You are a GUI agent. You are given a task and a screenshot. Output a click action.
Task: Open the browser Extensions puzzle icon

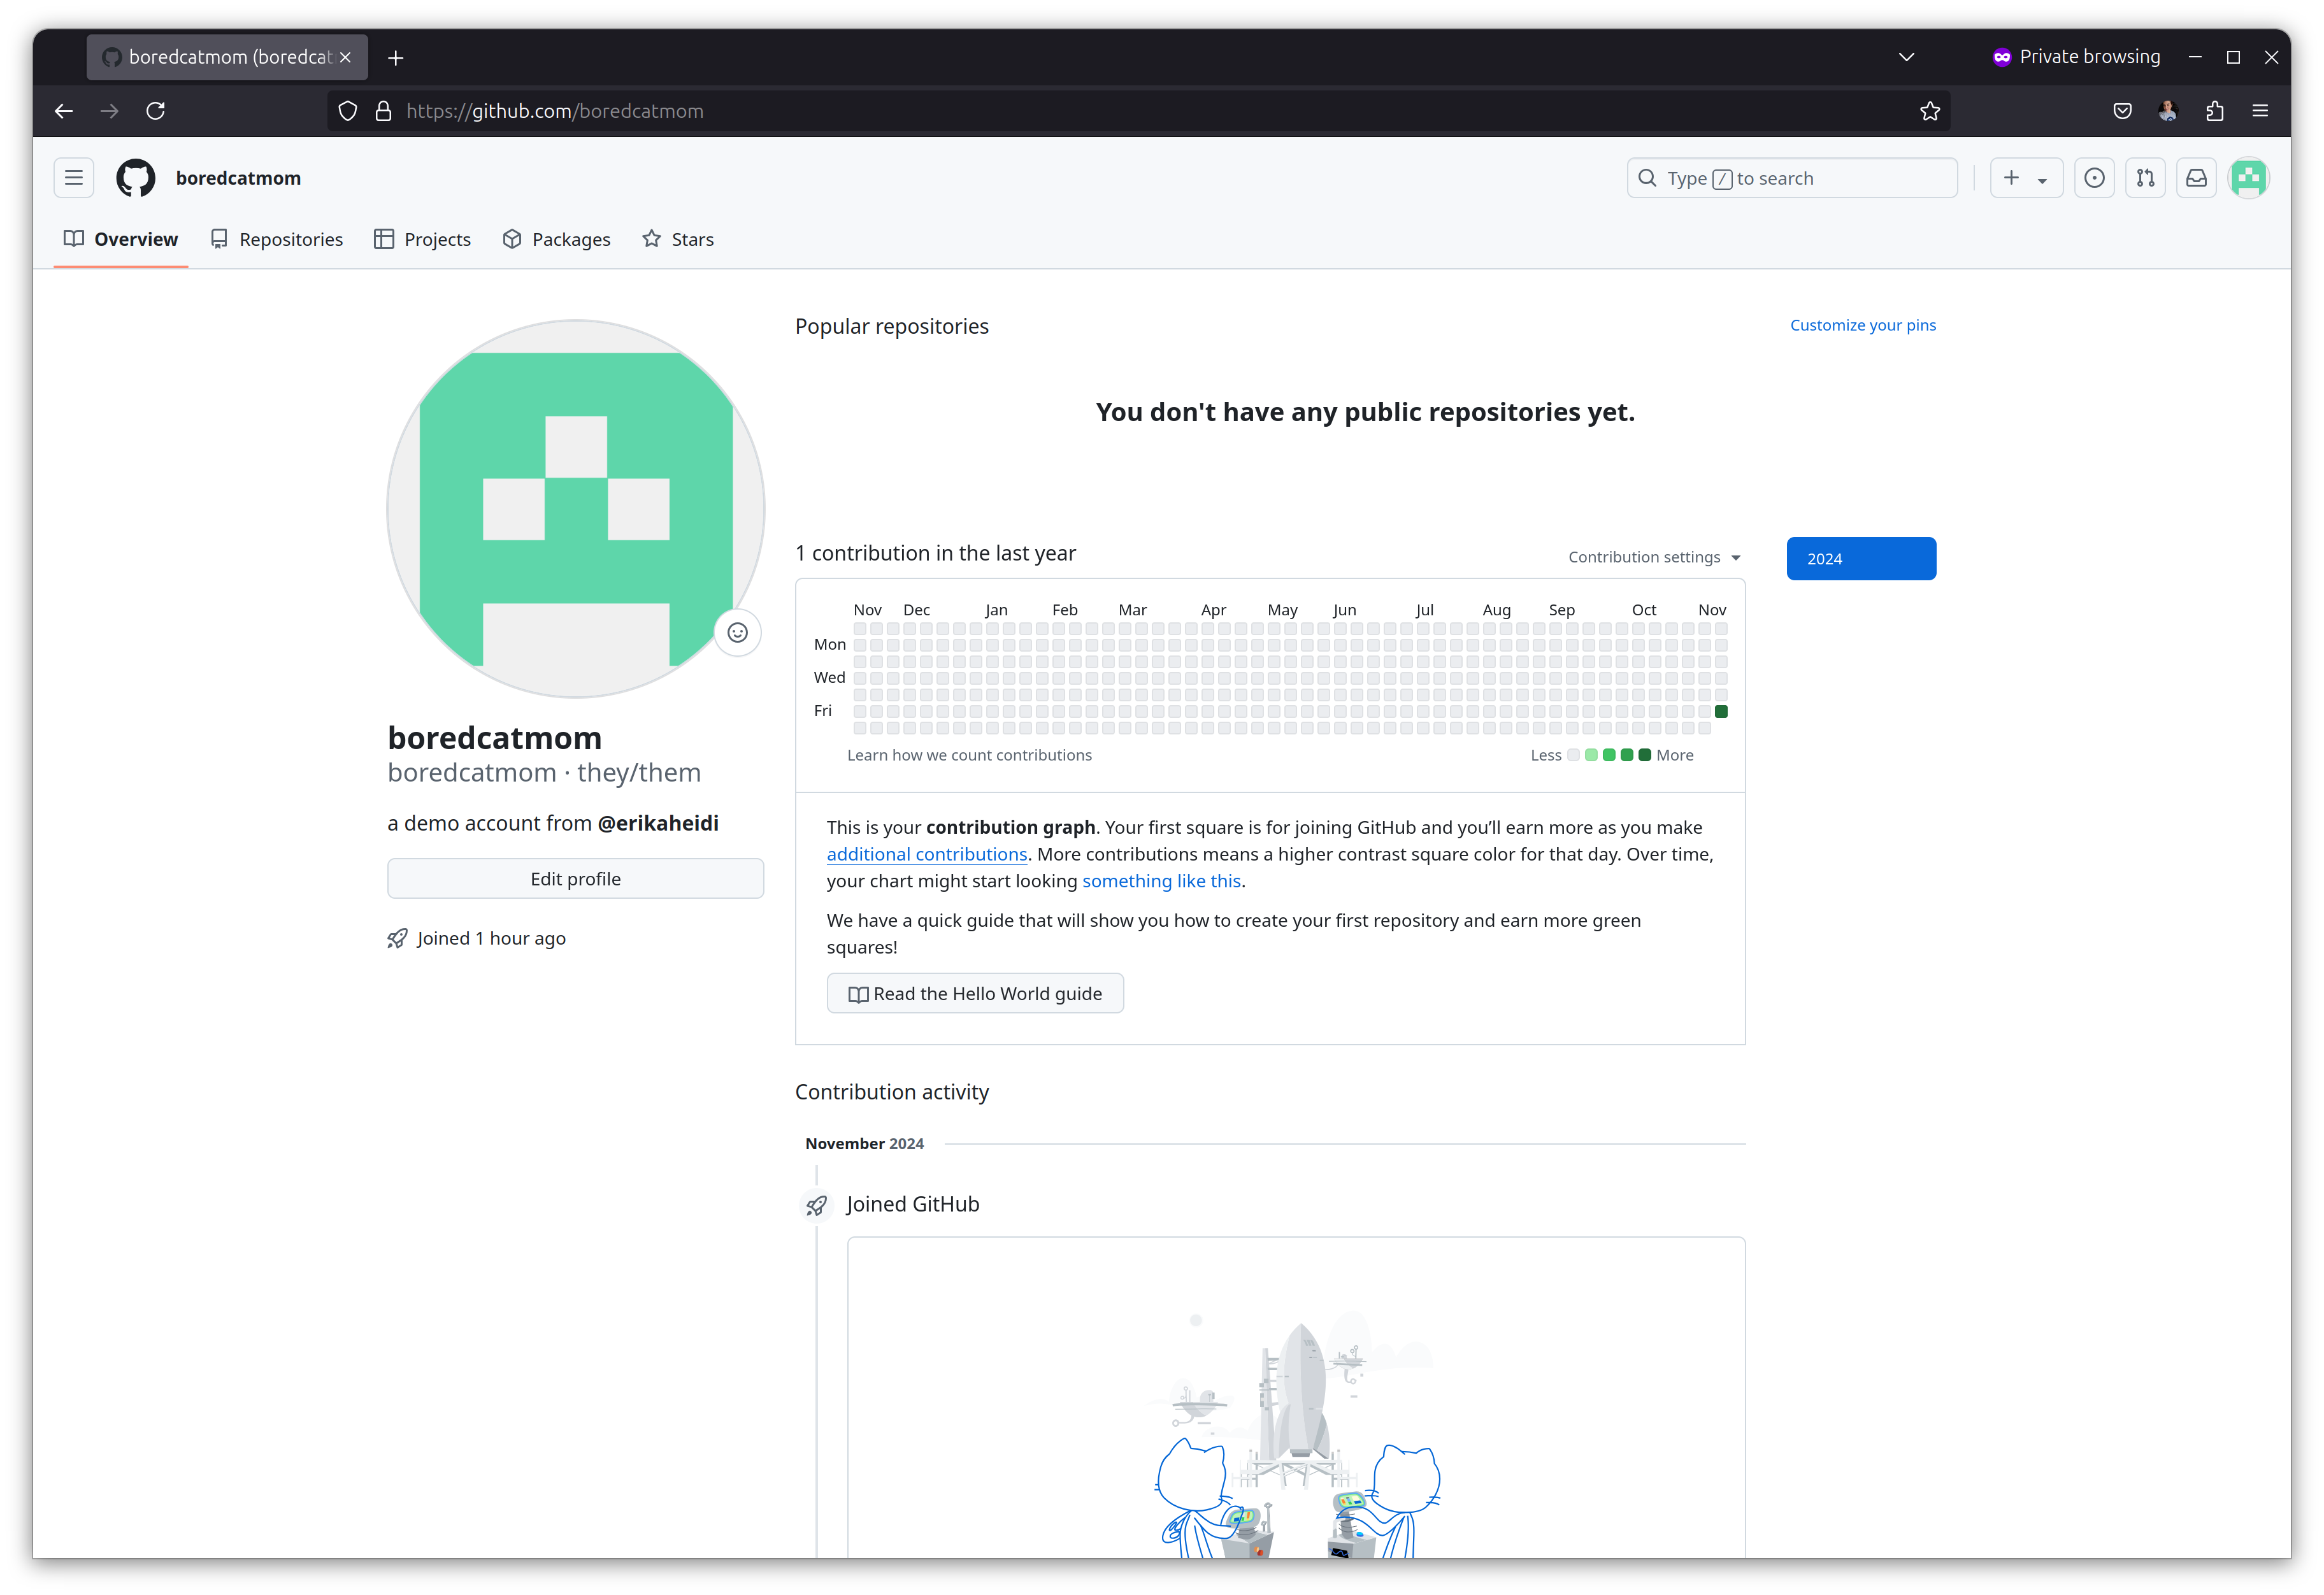[2214, 111]
